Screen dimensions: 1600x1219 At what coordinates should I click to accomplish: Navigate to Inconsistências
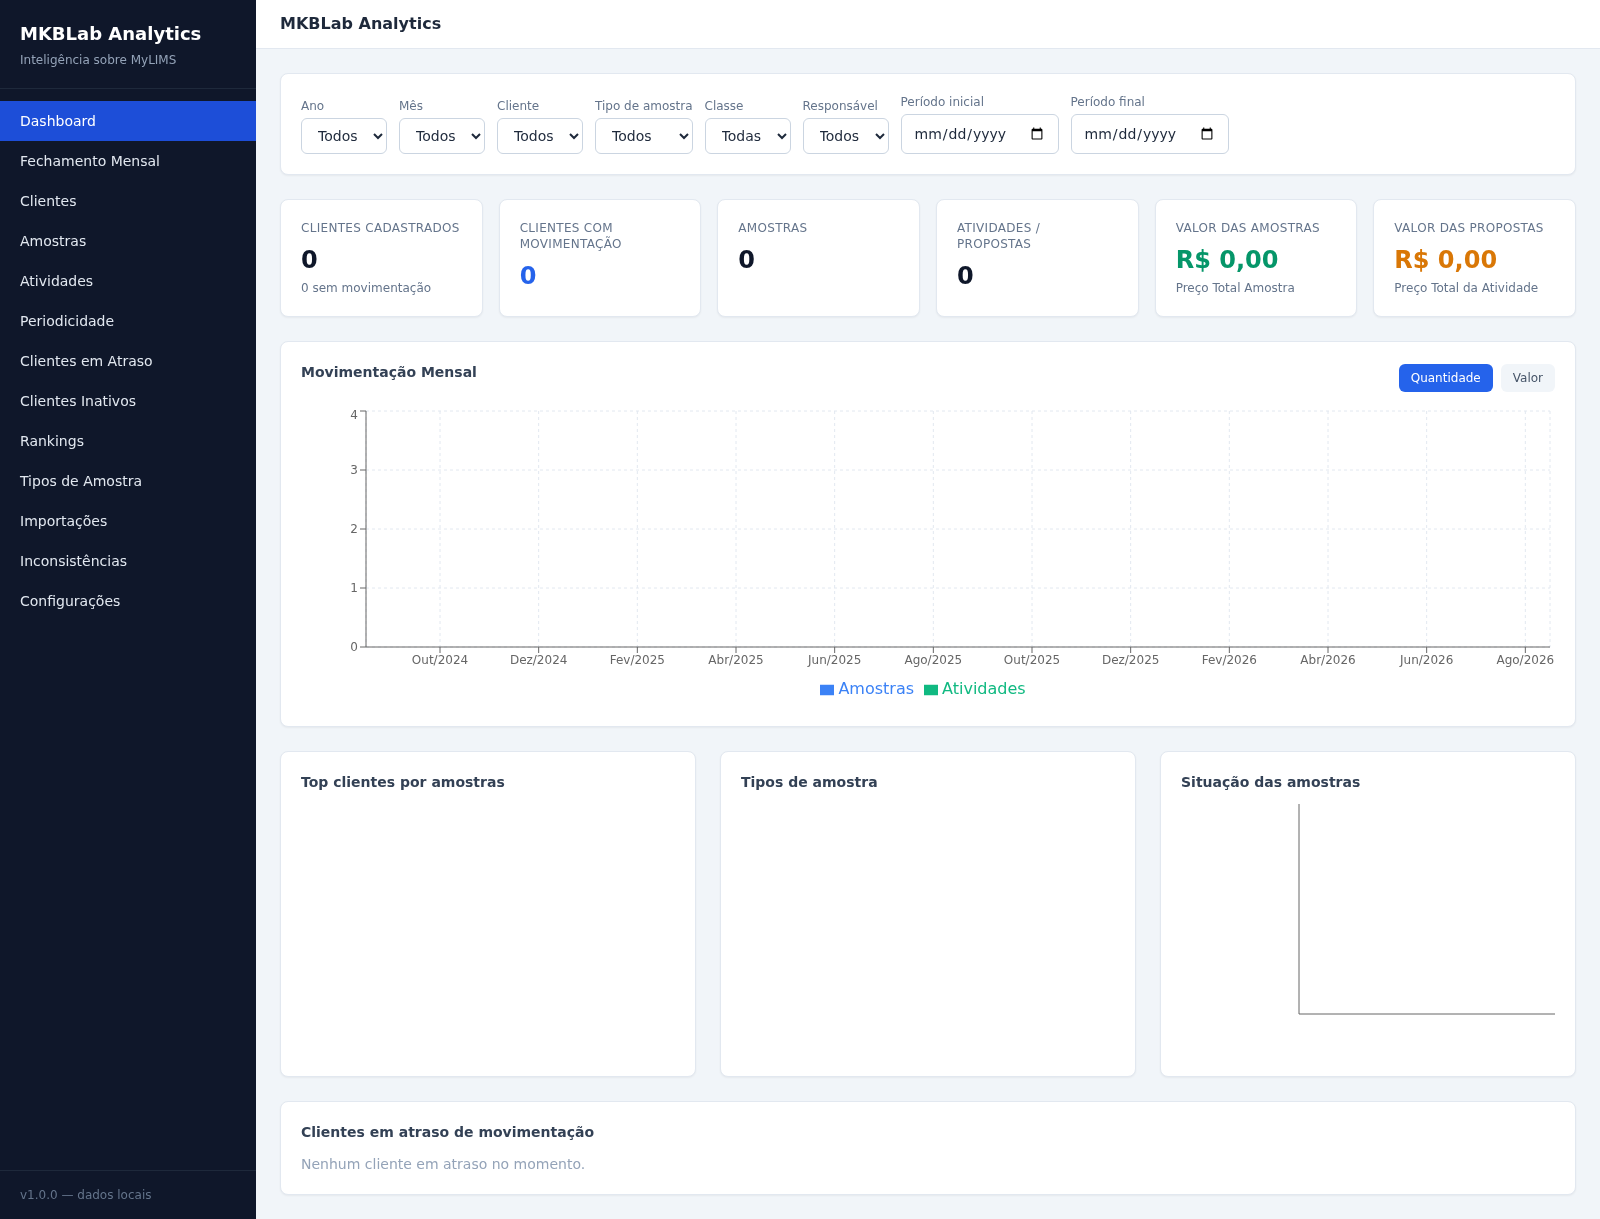[x=128, y=561]
